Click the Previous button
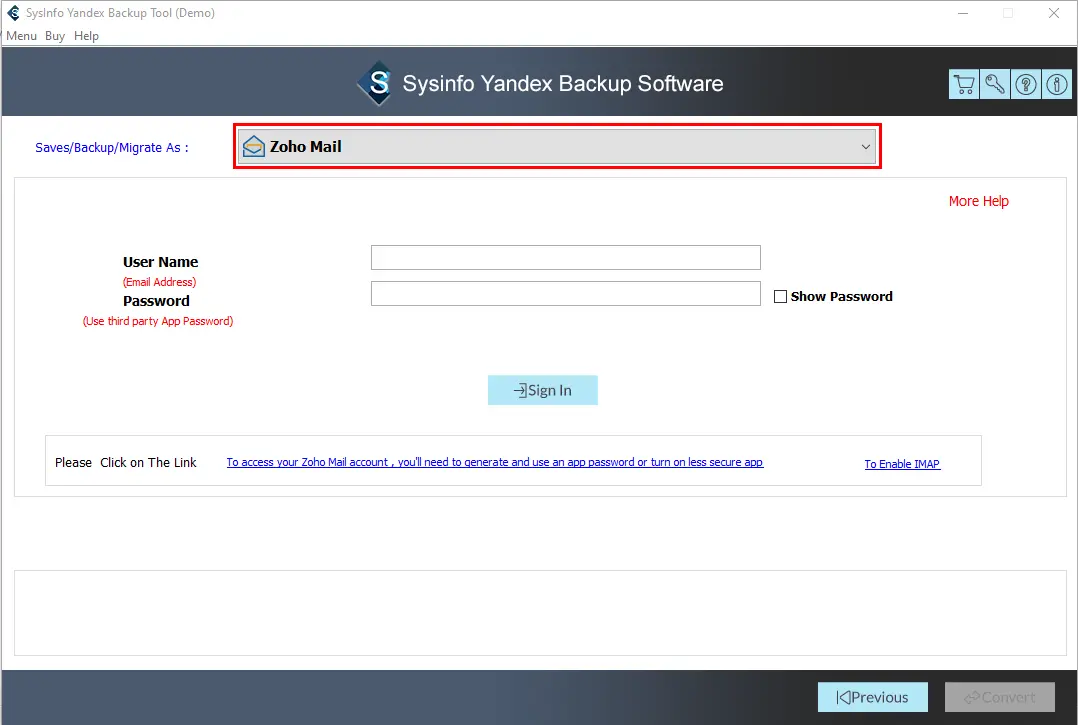Image resolution: width=1078 pixels, height=725 pixels. pyautogui.click(x=872, y=697)
